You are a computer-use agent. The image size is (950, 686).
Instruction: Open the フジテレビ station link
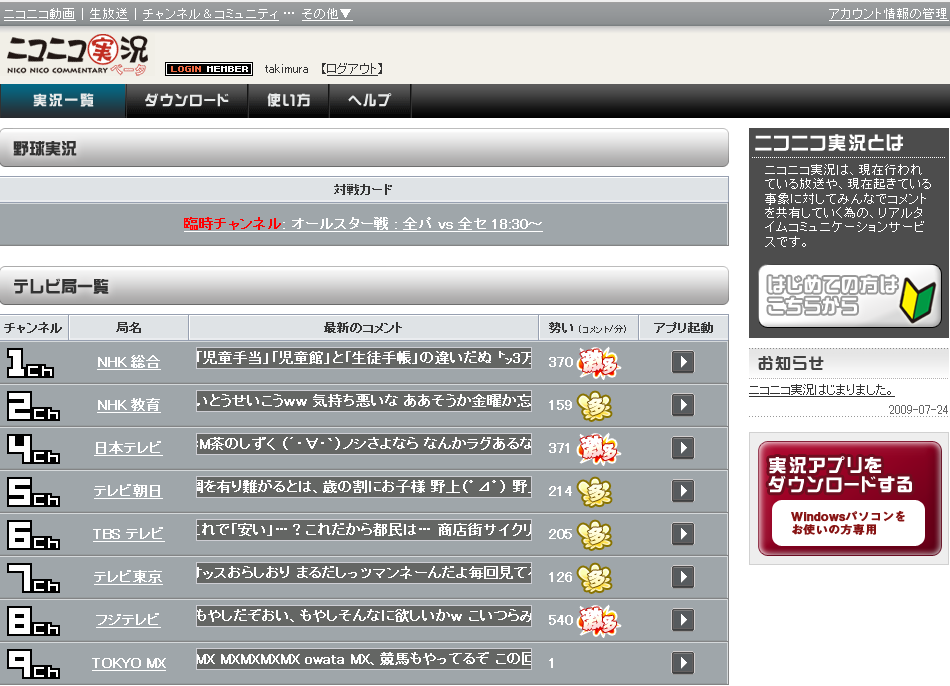click(128, 621)
